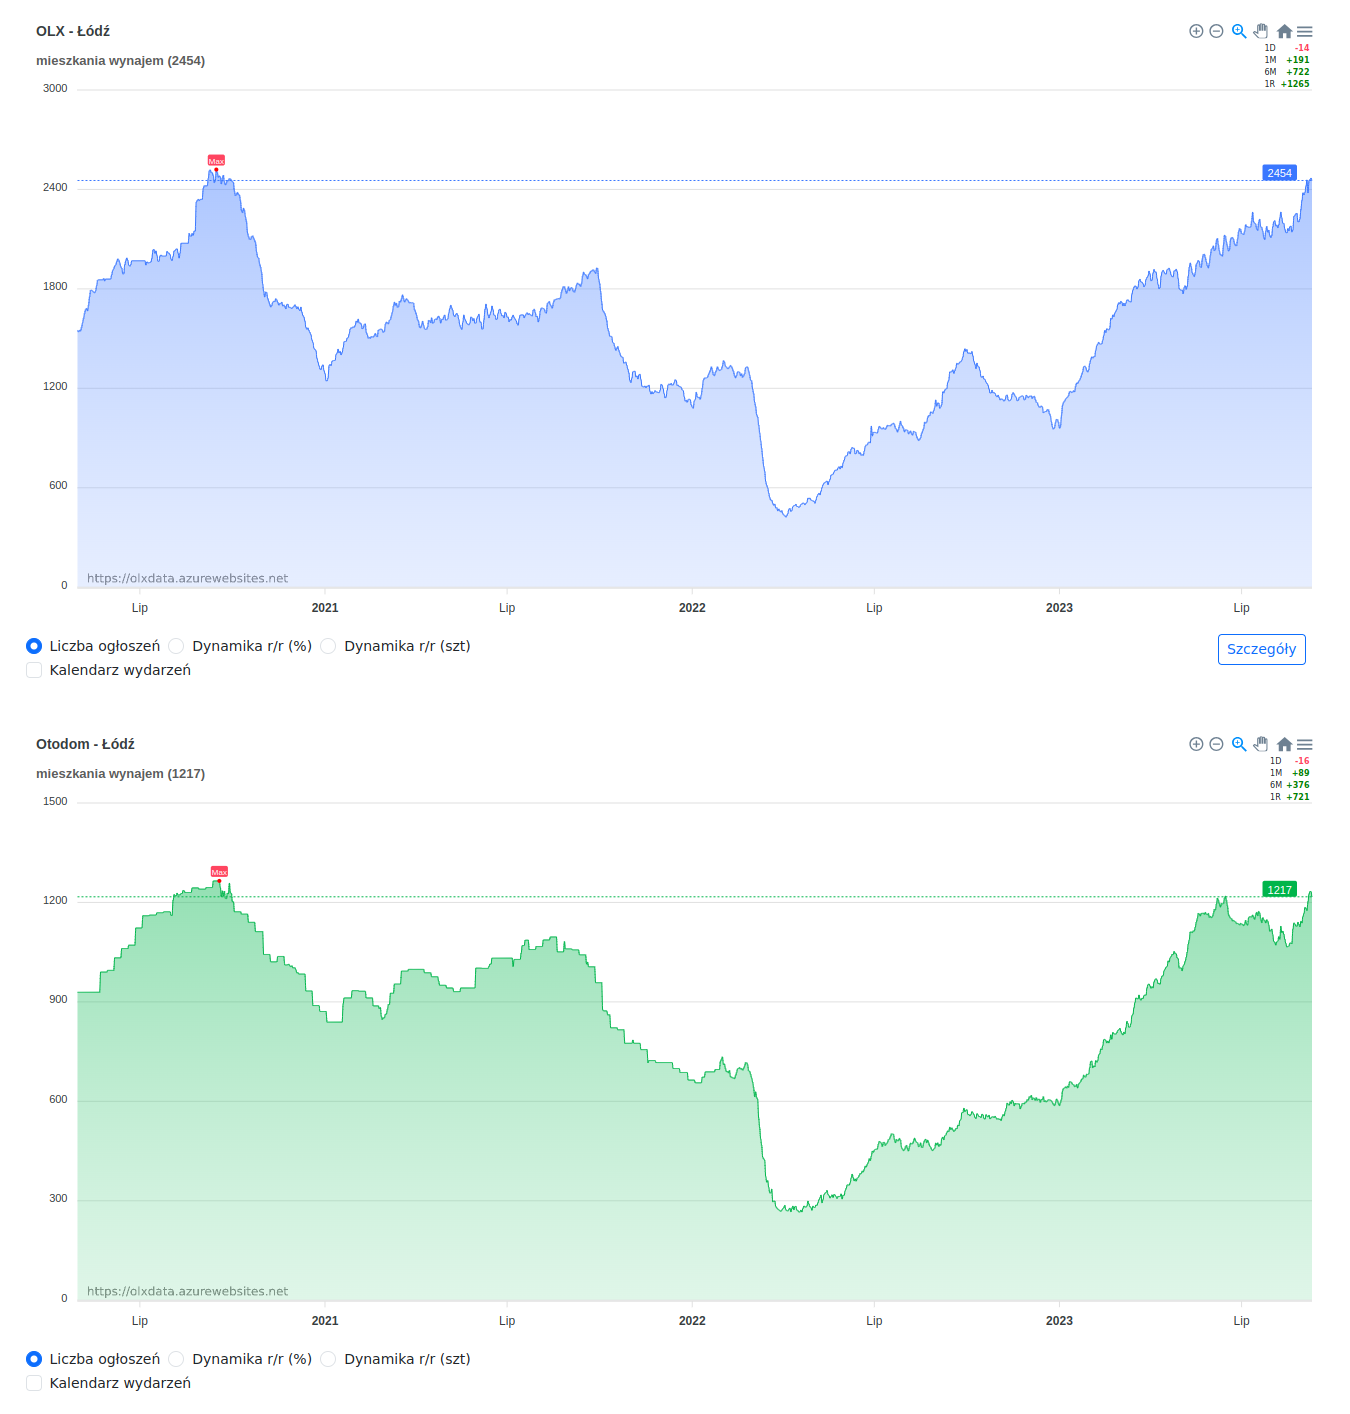Open hamburger menu on Otodom chart

[x=1305, y=744]
